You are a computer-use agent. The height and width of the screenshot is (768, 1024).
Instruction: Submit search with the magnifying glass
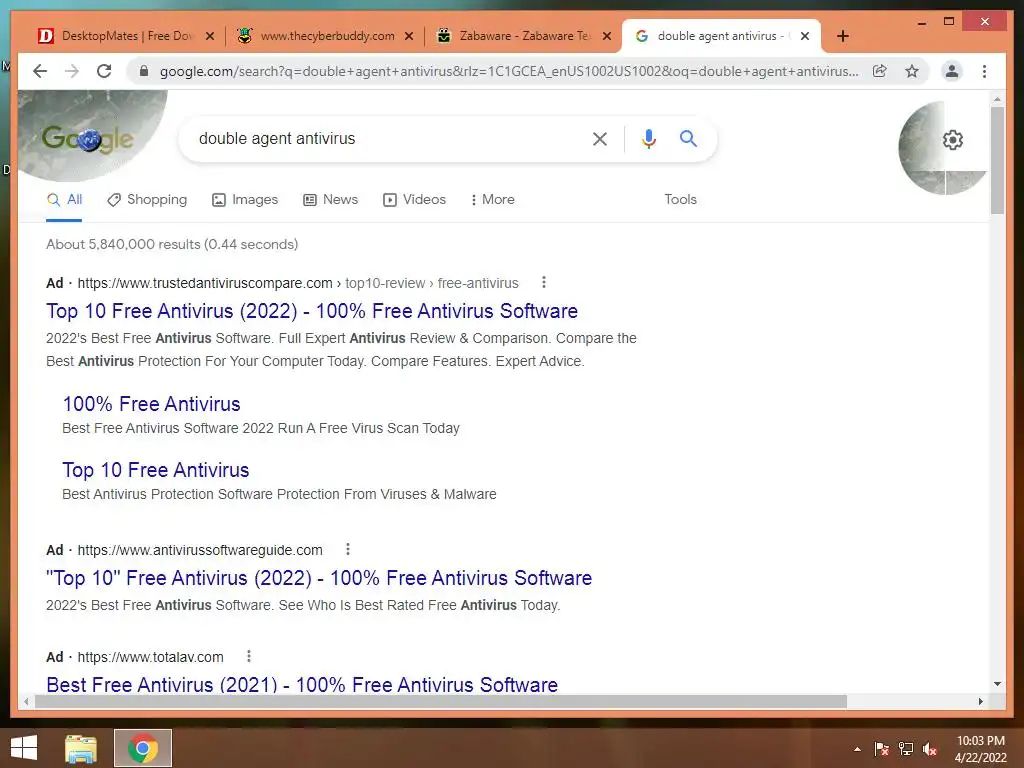pos(688,138)
